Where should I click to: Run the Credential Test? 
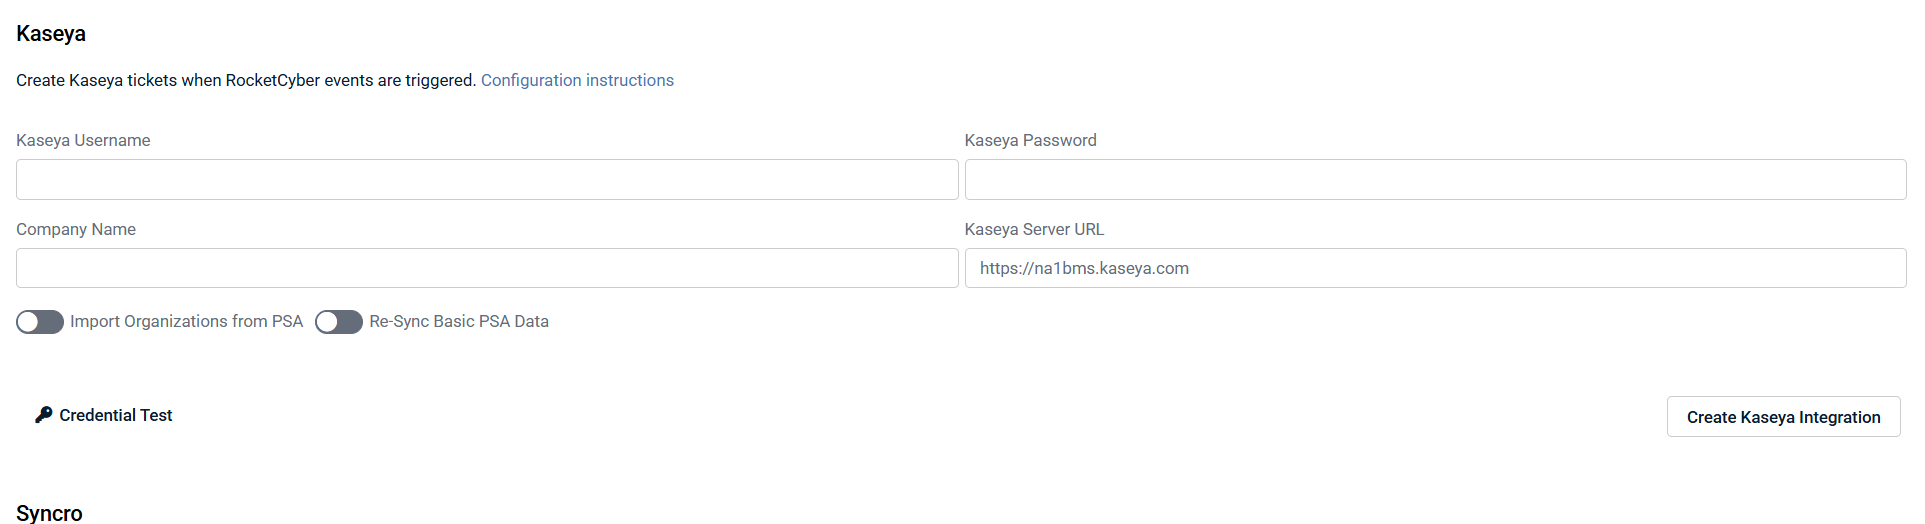coord(115,415)
